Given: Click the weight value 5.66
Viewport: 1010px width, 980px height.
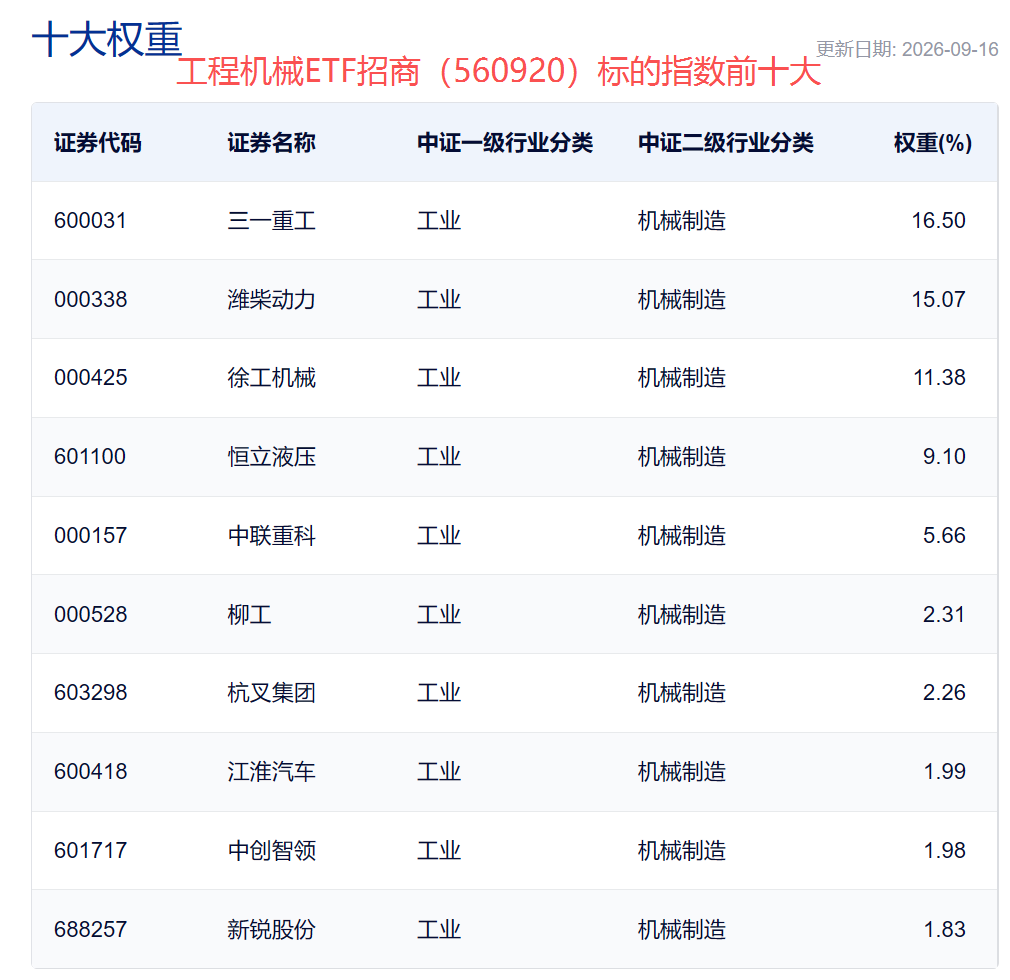Looking at the screenshot, I should pyautogui.click(x=944, y=535).
